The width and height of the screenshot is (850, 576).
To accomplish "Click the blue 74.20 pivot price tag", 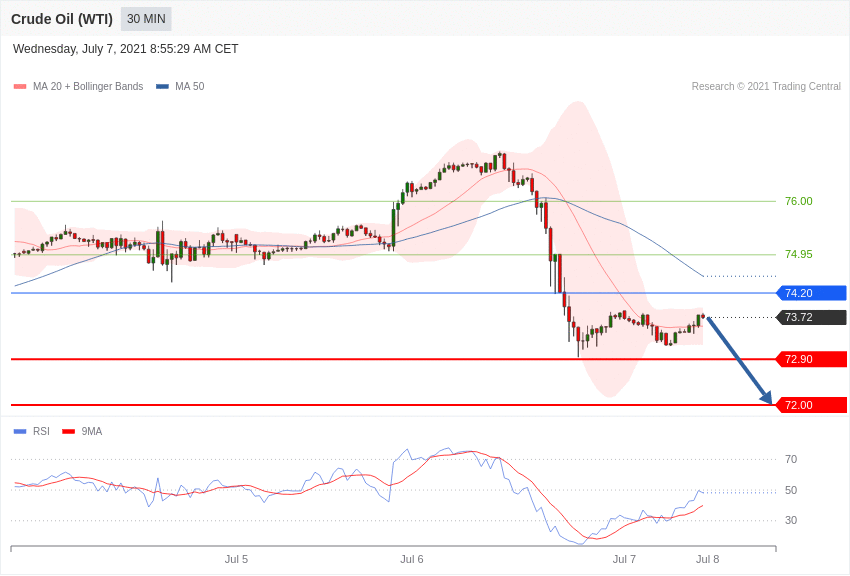I will click(x=812, y=293).
